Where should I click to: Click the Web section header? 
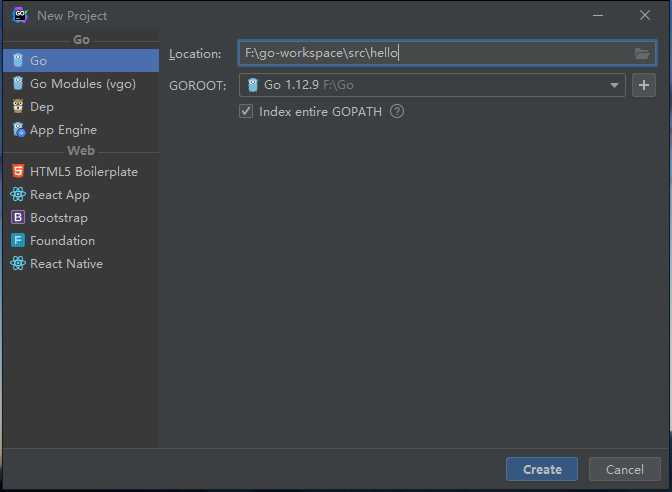81,150
